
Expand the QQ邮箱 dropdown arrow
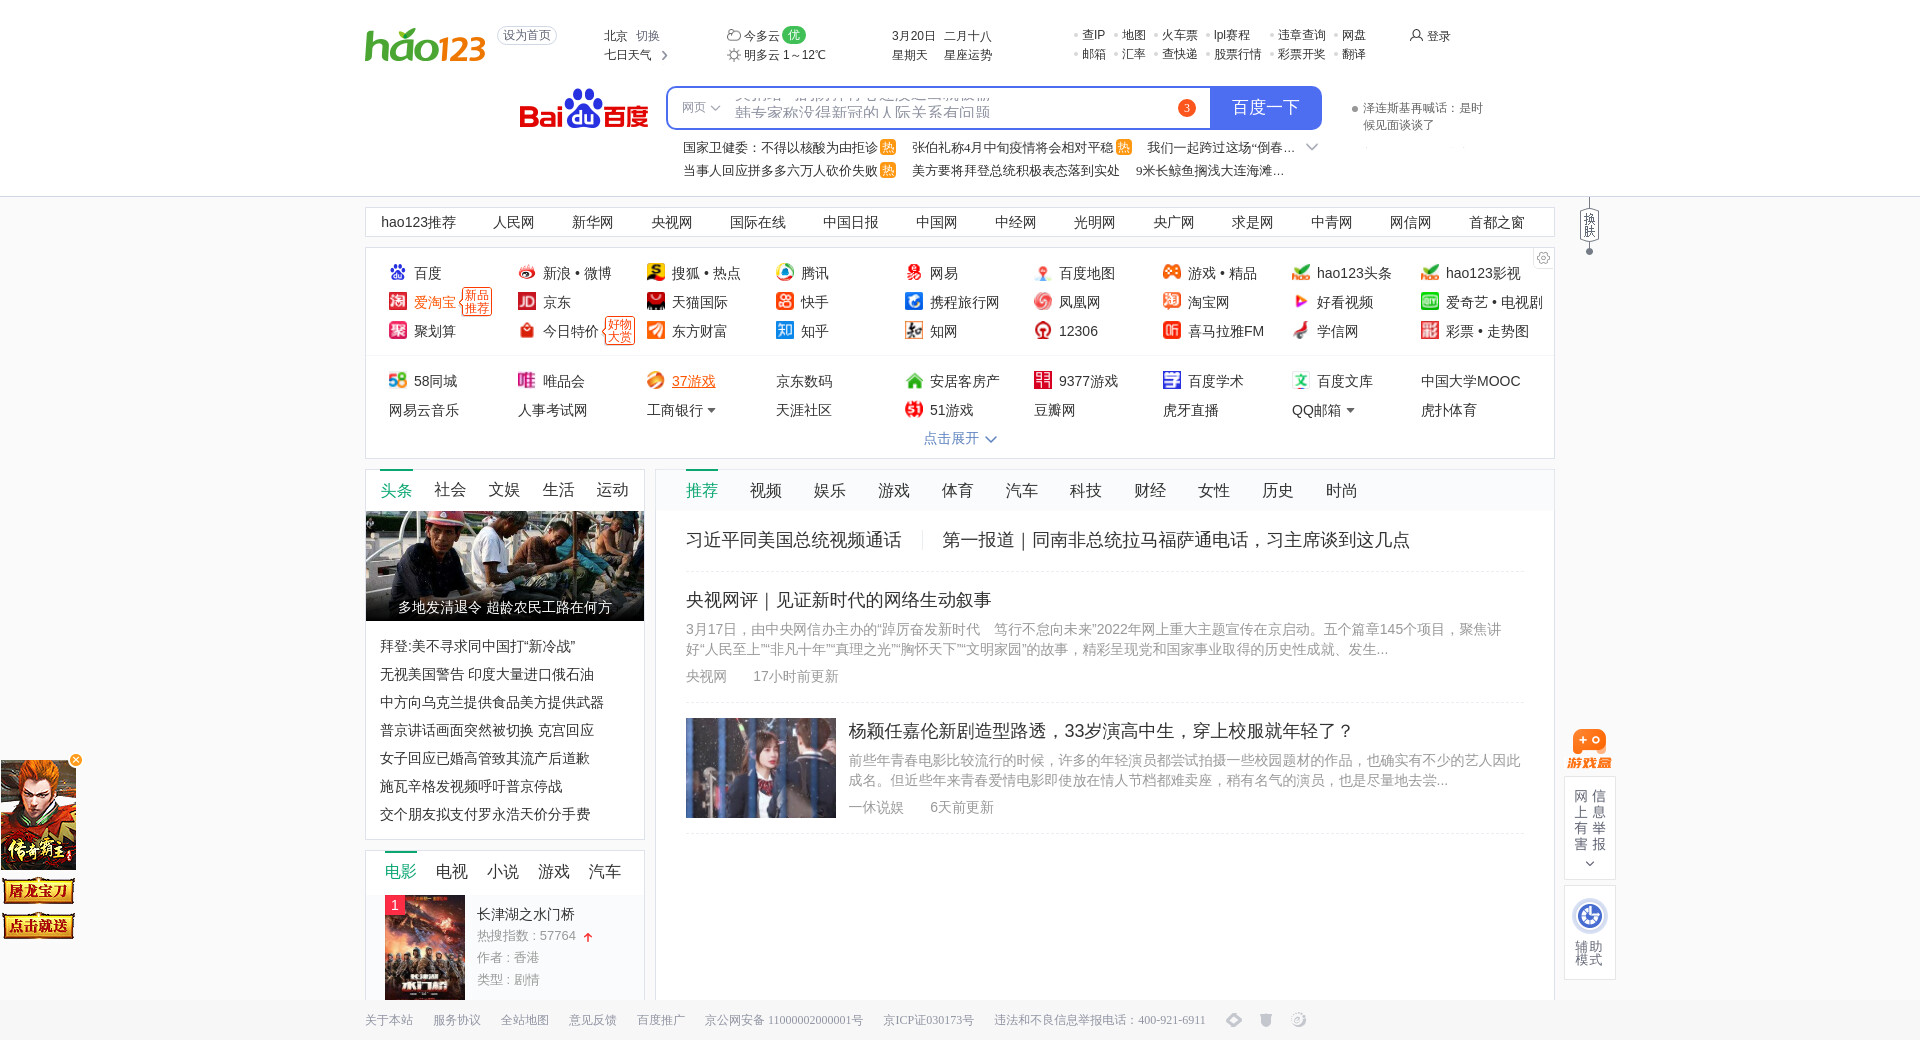point(1350,411)
